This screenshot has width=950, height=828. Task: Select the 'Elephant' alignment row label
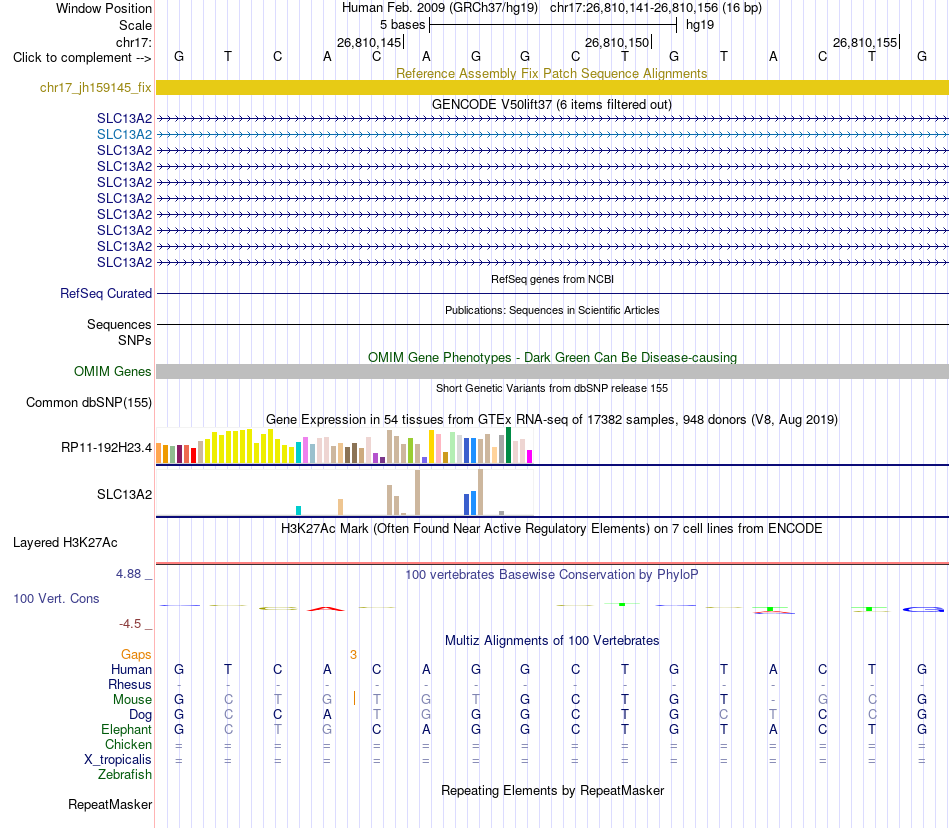click(127, 729)
